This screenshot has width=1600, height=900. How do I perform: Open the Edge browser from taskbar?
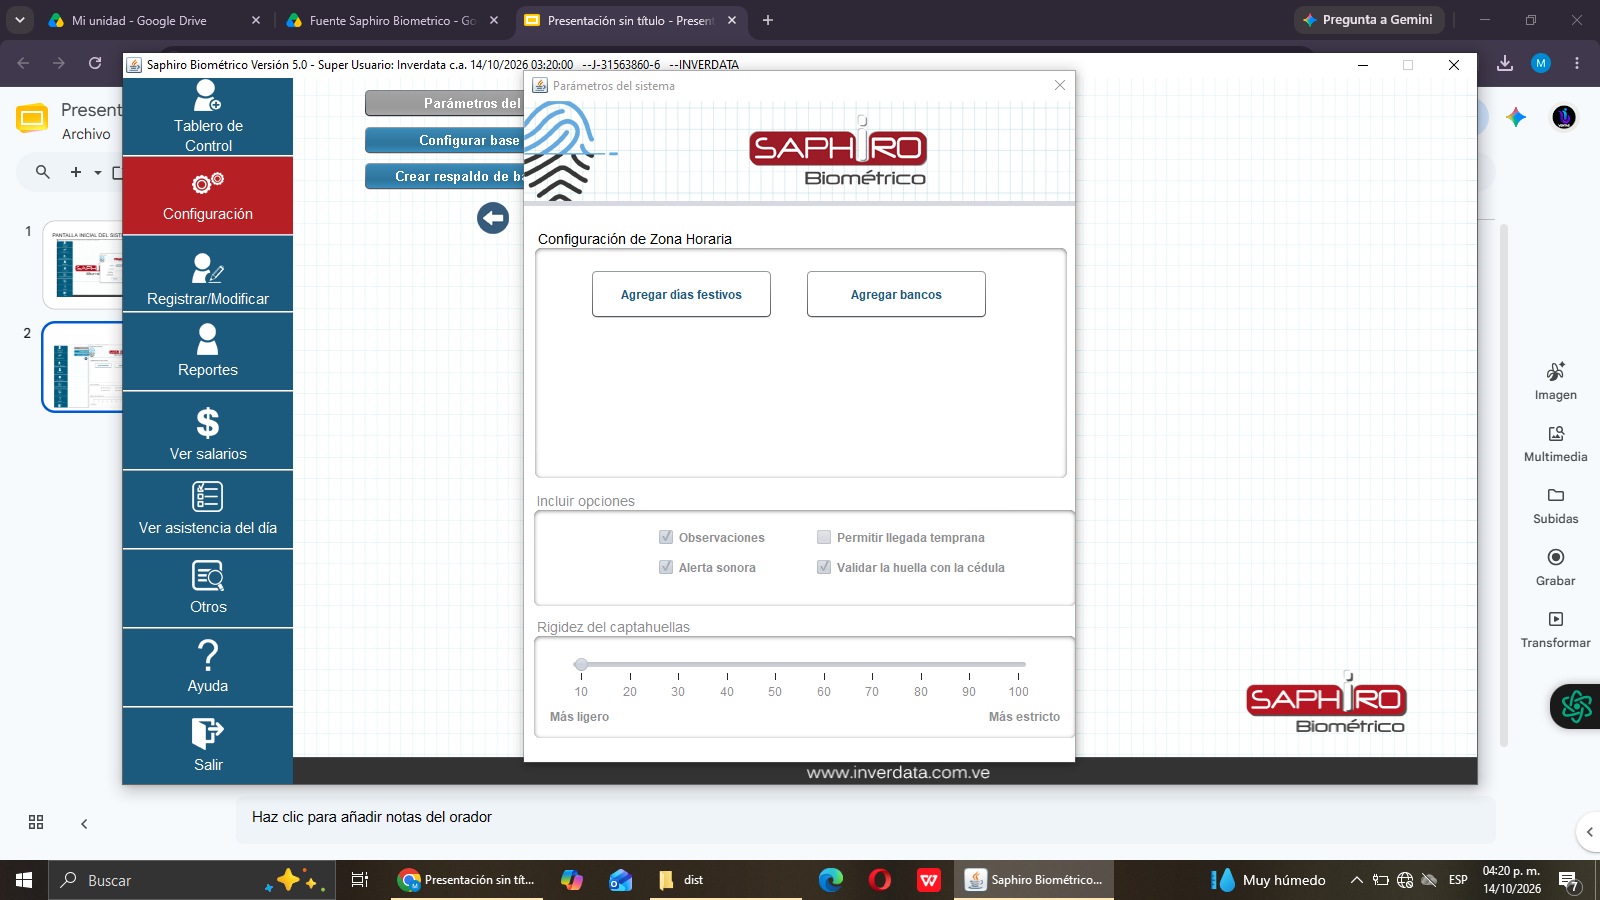pos(831,880)
